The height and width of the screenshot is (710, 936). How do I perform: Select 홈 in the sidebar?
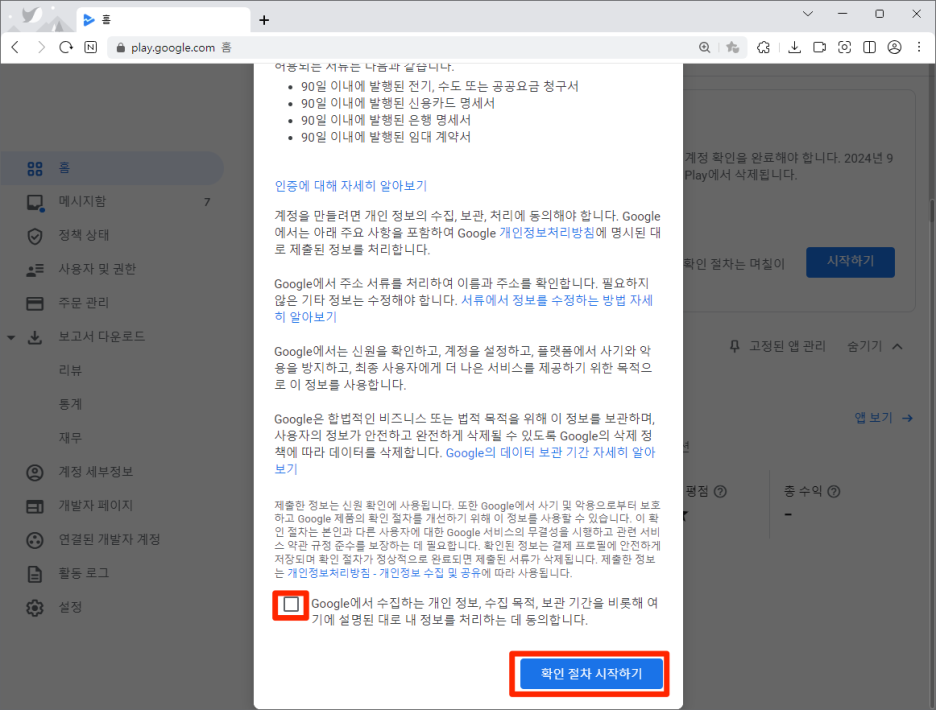coord(112,168)
